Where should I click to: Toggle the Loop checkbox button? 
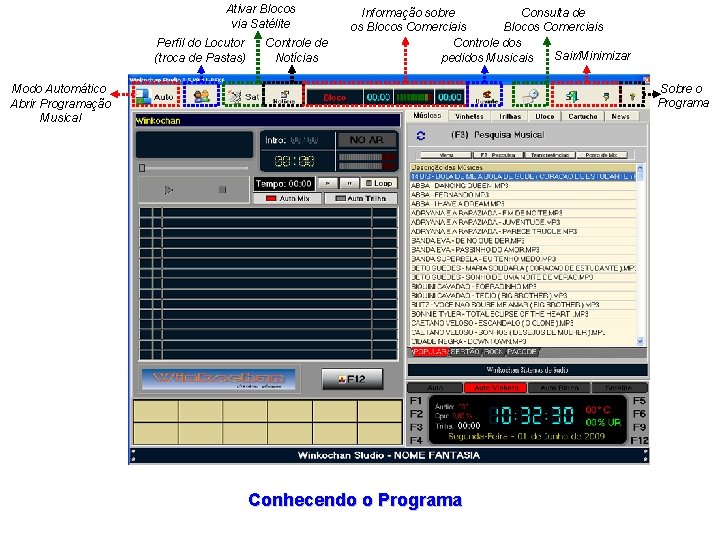point(379,183)
